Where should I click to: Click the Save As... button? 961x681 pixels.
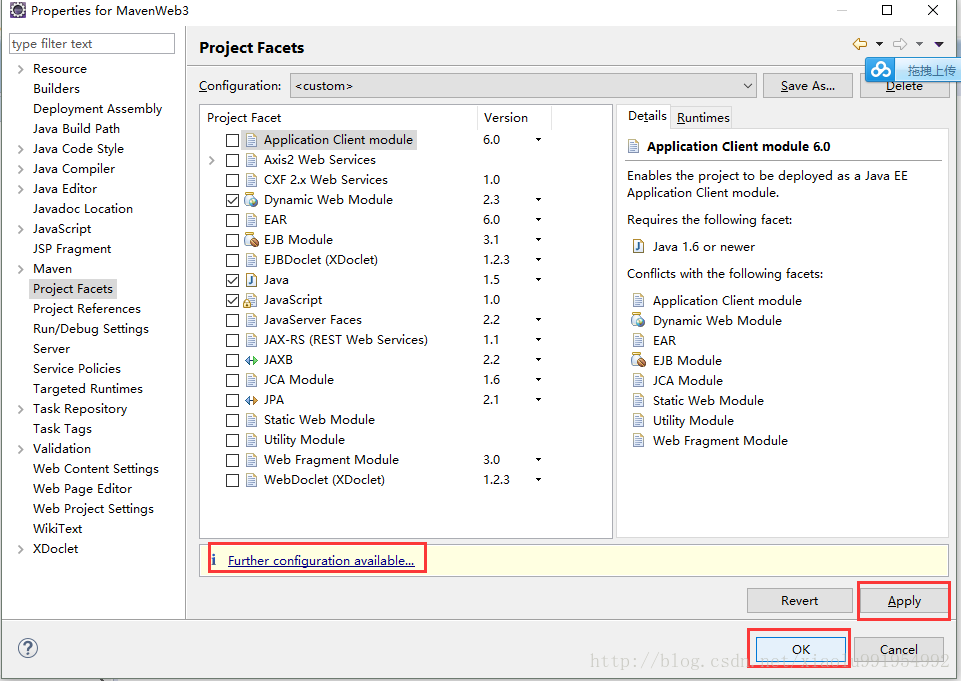click(808, 86)
